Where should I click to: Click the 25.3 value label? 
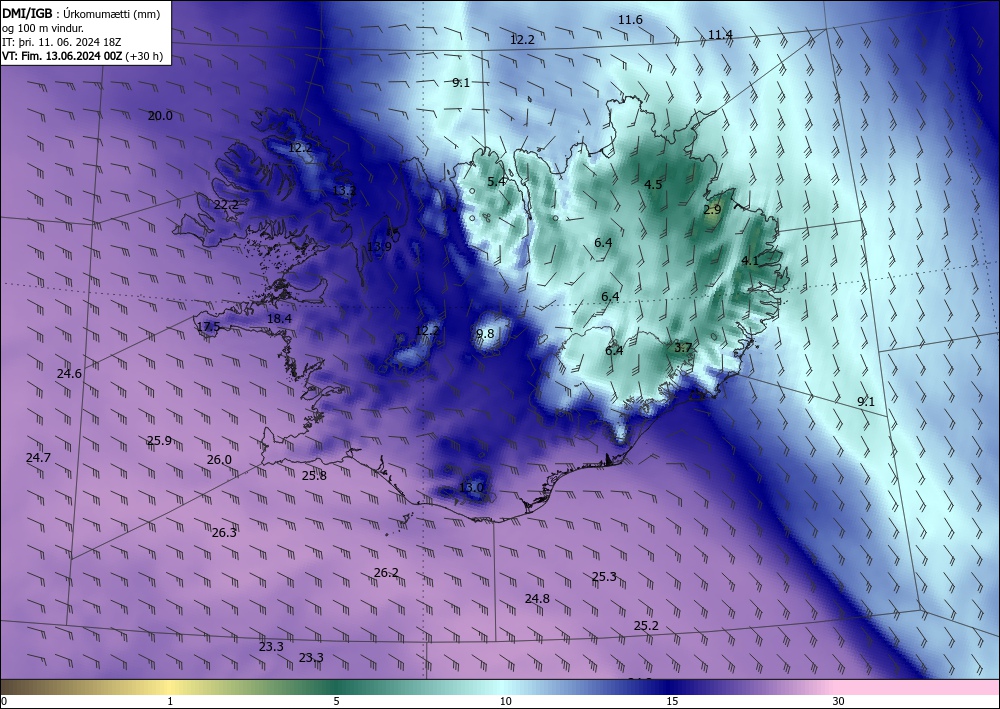point(604,576)
